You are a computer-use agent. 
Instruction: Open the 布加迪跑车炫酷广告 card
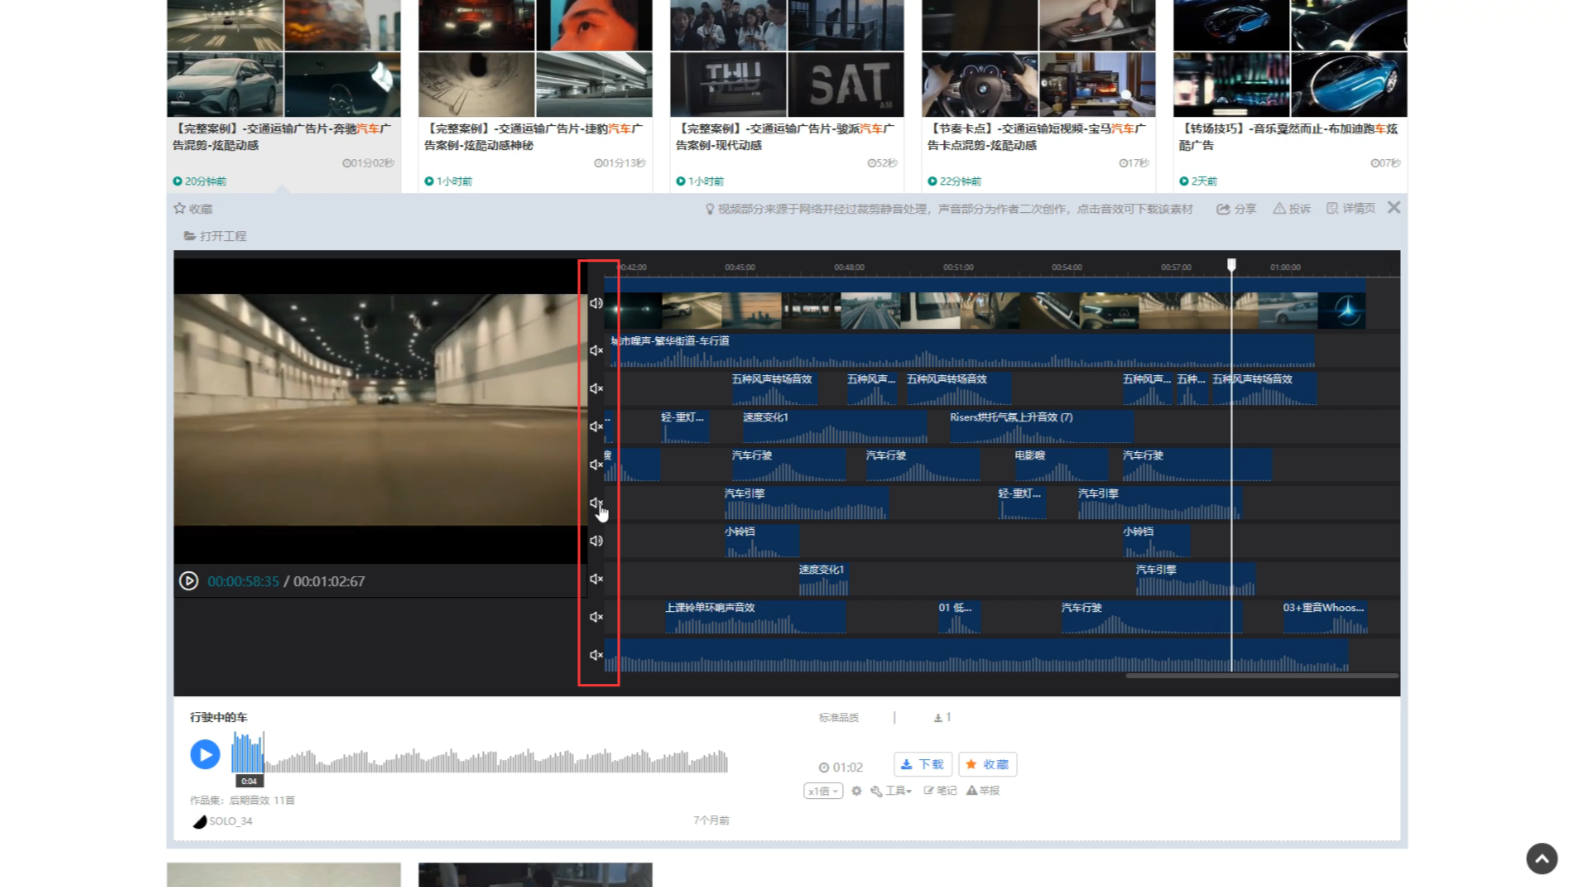pyautogui.click(x=1290, y=97)
